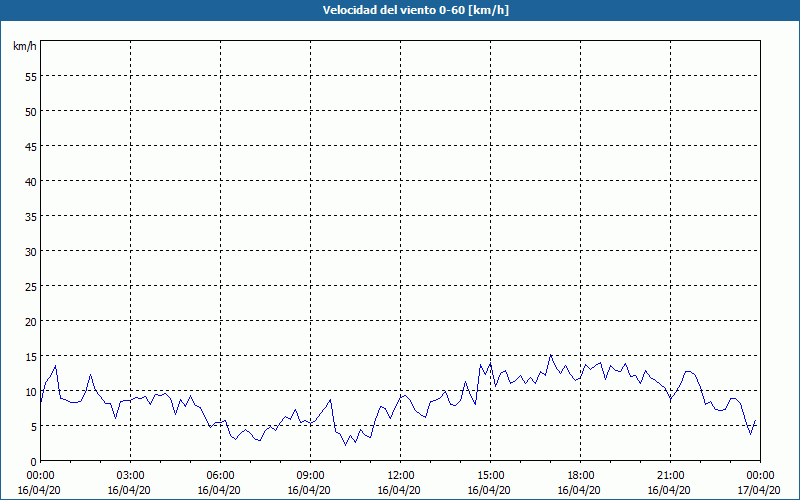Select the '0' y-axis value label
The height and width of the screenshot is (500, 800).
point(34,462)
